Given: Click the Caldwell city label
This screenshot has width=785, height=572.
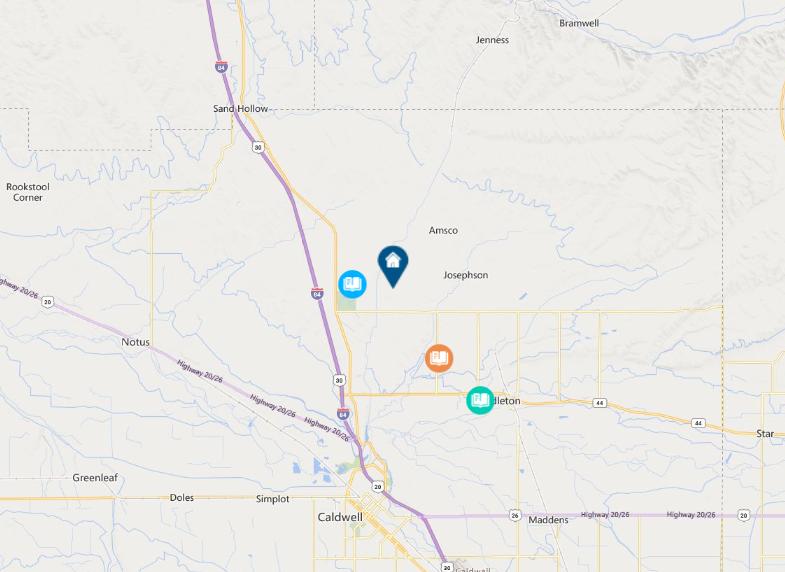Looking at the screenshot, I should pos(340,517).
